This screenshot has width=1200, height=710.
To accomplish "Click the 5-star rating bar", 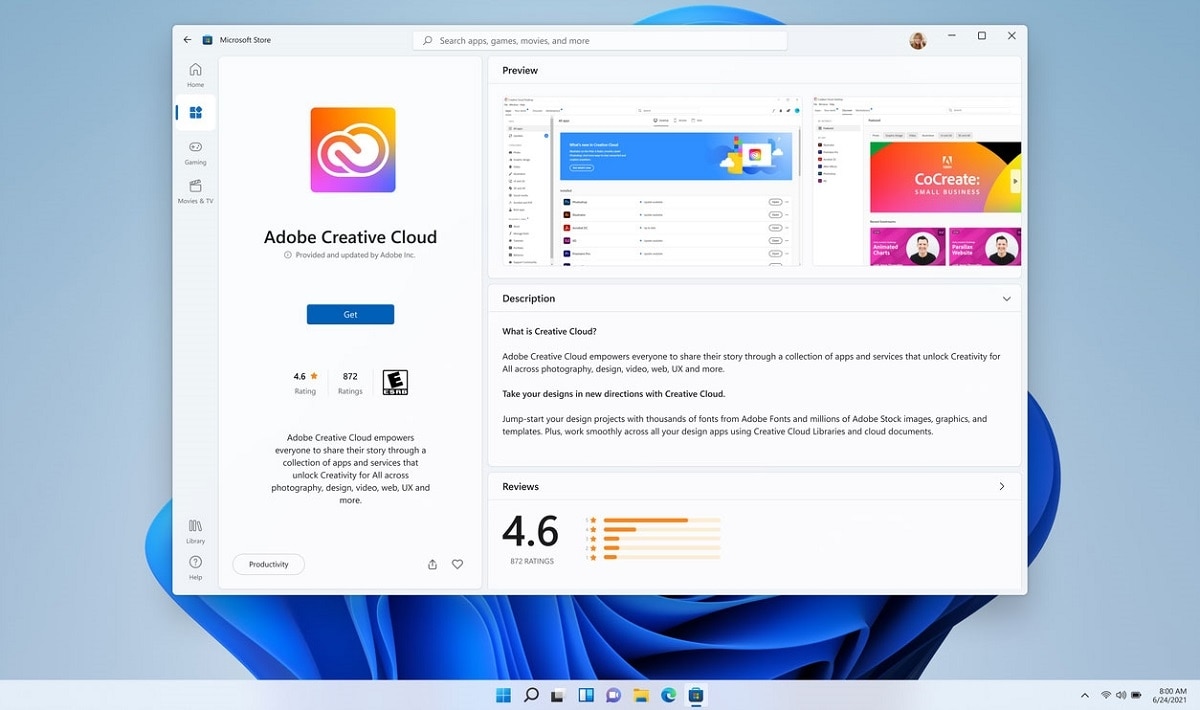I will (x=662, y=521).
